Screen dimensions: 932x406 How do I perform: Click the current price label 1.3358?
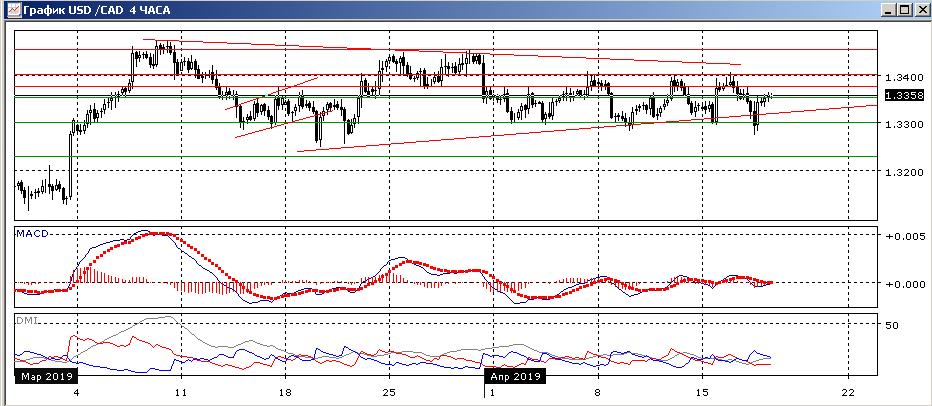point(902,95)
